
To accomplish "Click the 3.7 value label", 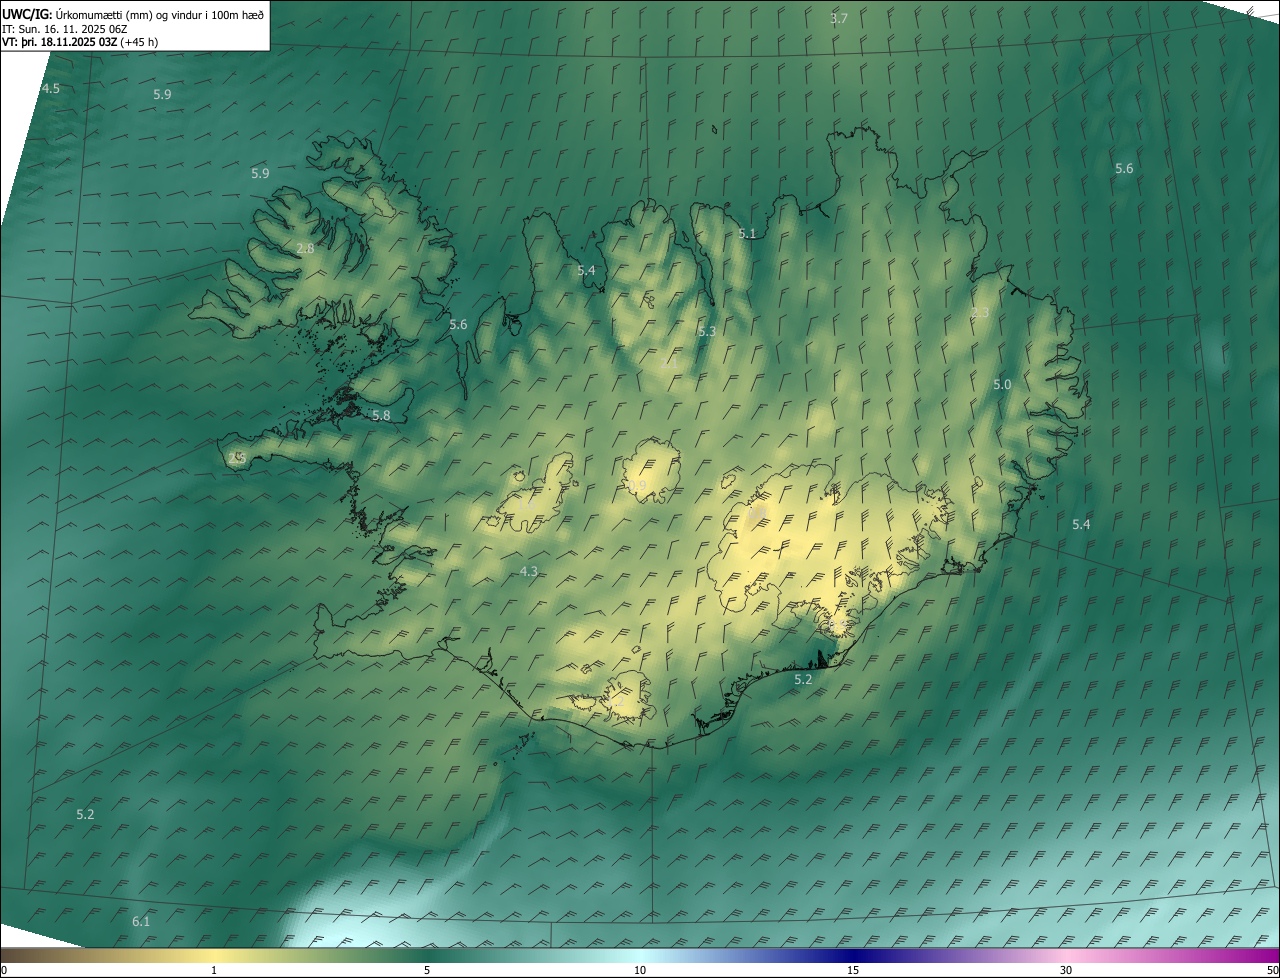I will click(x=839, y=19).
